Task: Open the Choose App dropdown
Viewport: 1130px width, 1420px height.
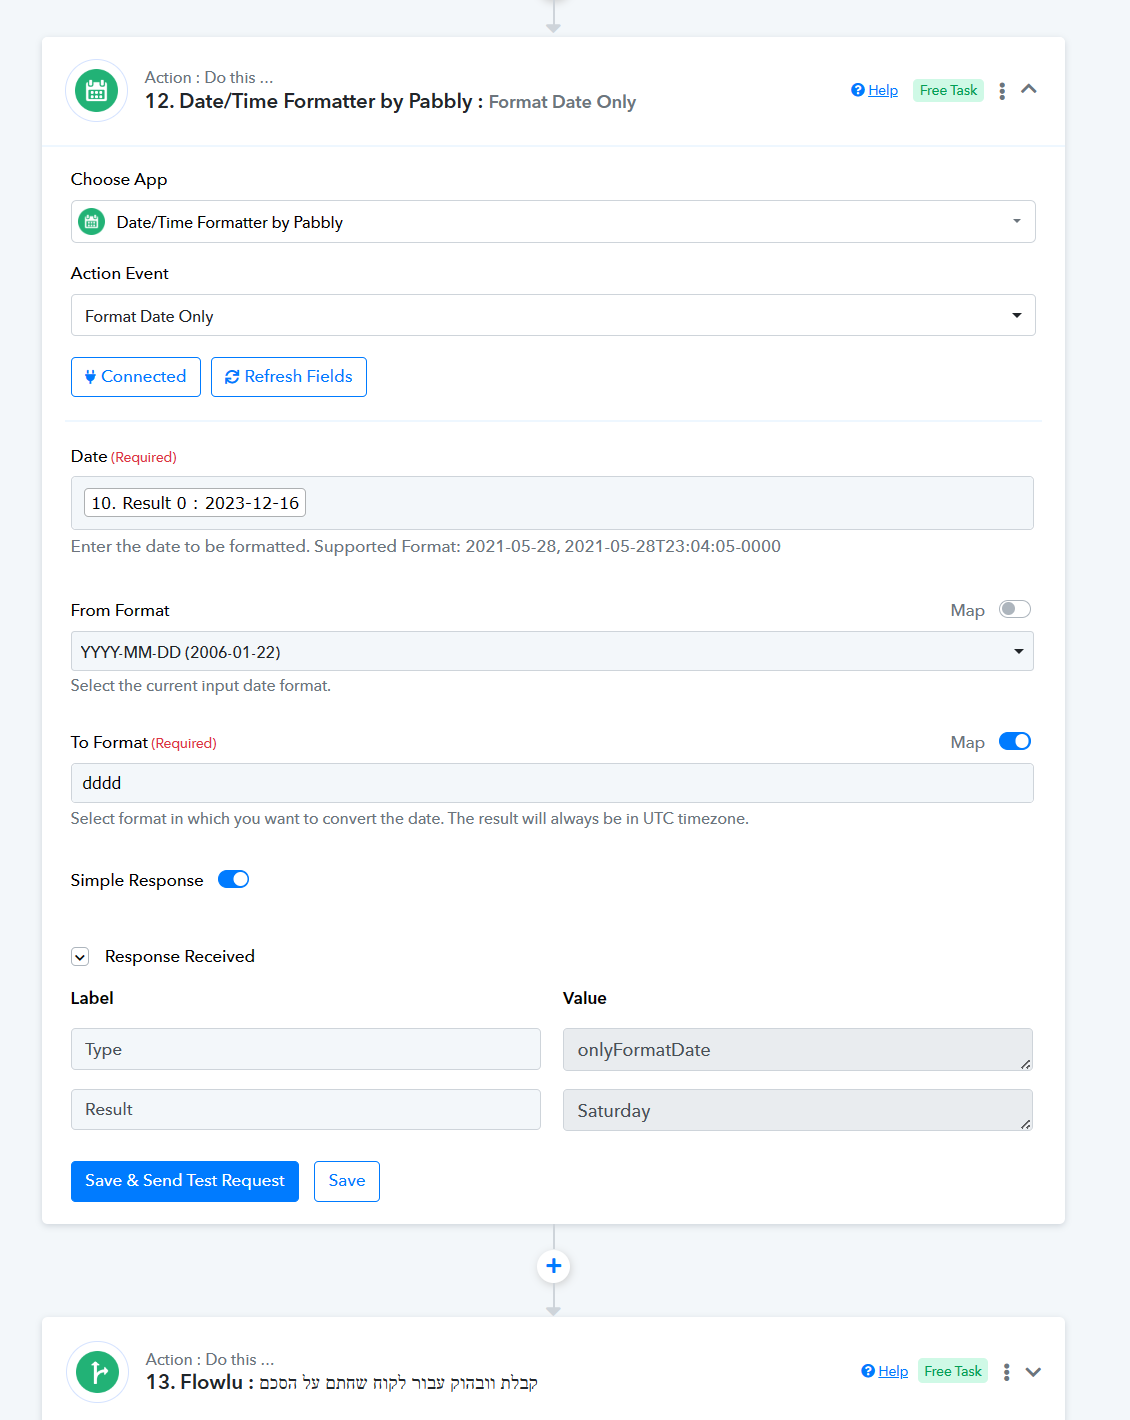Action: point(553,222)
